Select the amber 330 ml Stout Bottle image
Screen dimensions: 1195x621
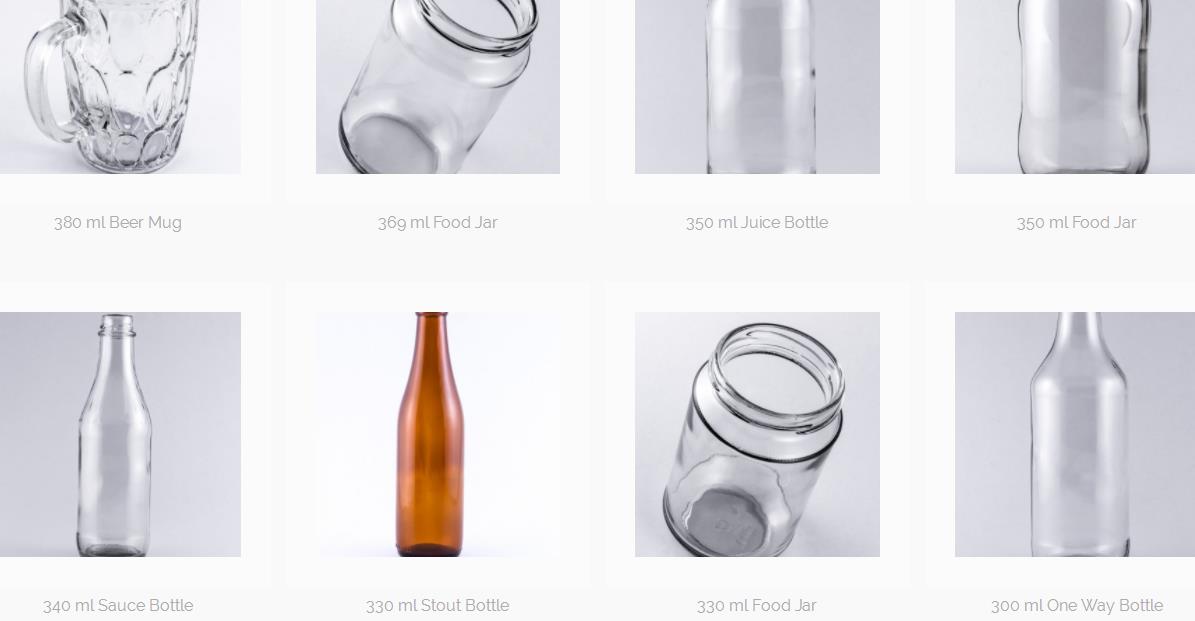437,434
